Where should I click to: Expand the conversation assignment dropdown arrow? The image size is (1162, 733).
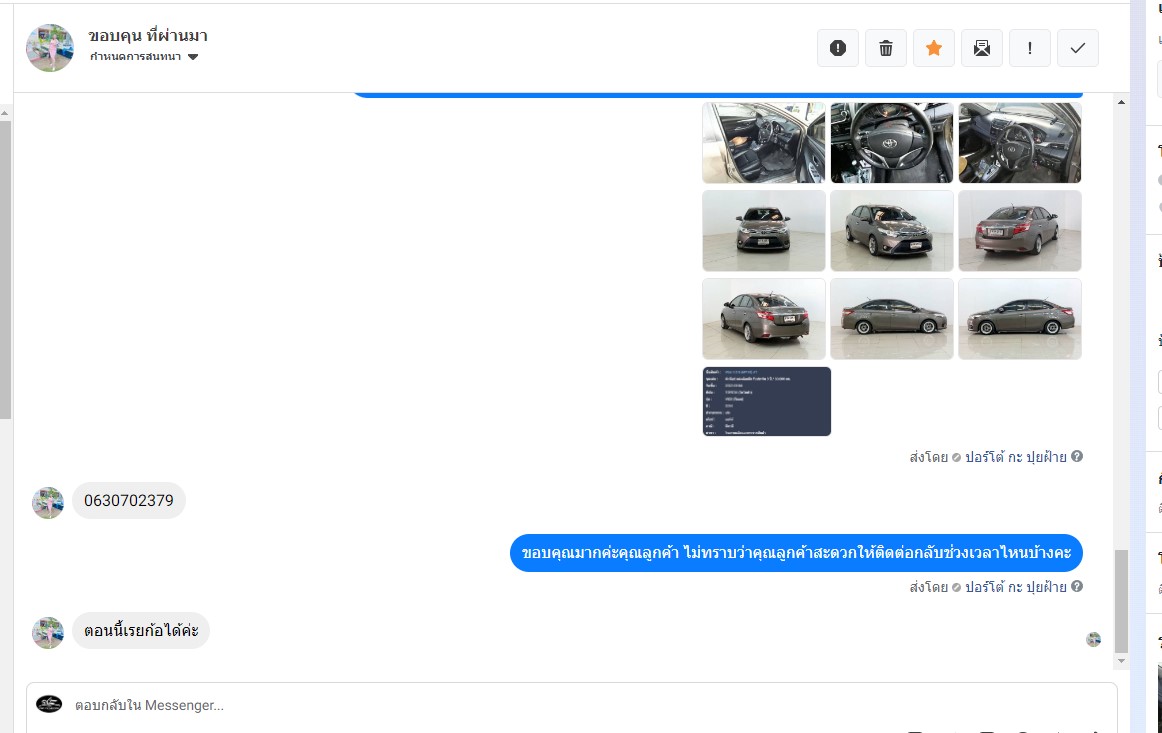coord(193,57)
